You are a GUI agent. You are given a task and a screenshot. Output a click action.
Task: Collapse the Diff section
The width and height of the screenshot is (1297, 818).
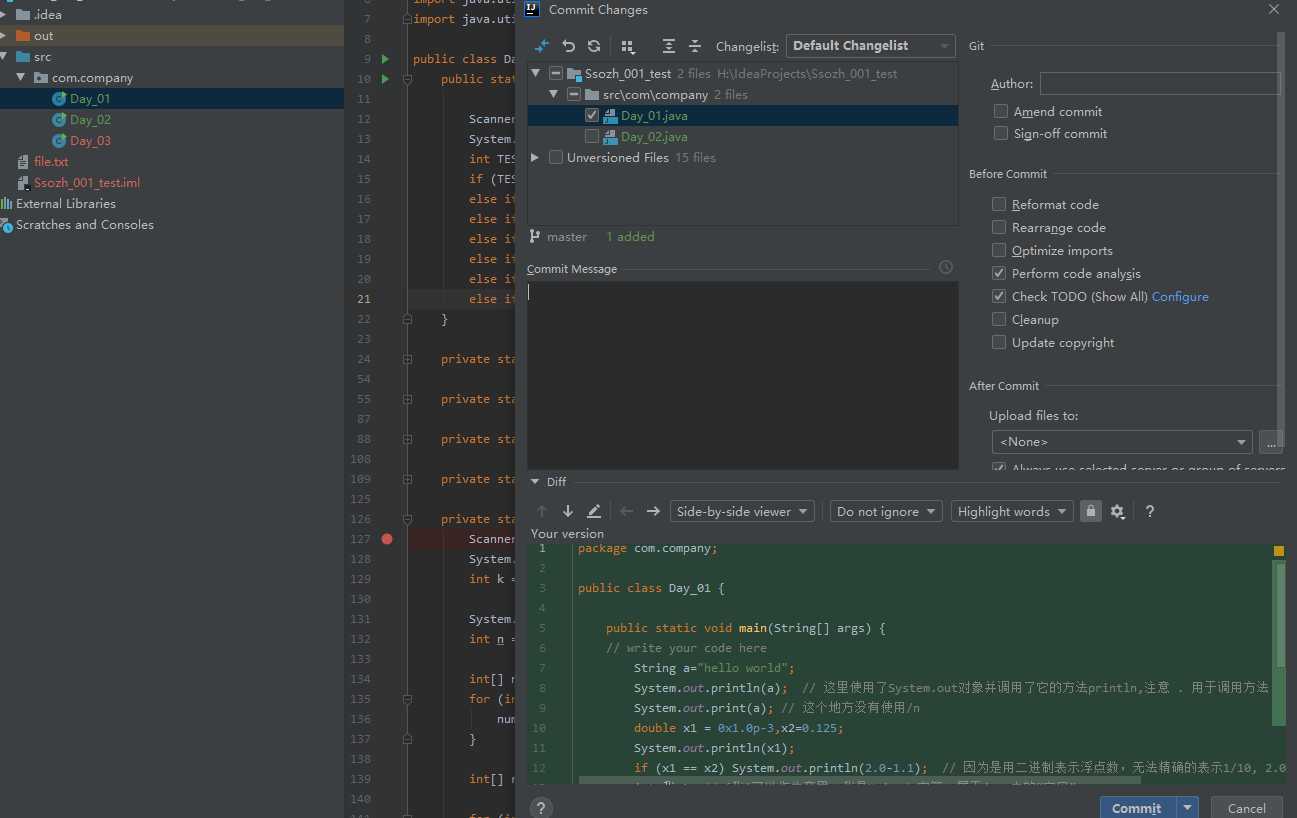pyautogui.click(x=535, y=482)
